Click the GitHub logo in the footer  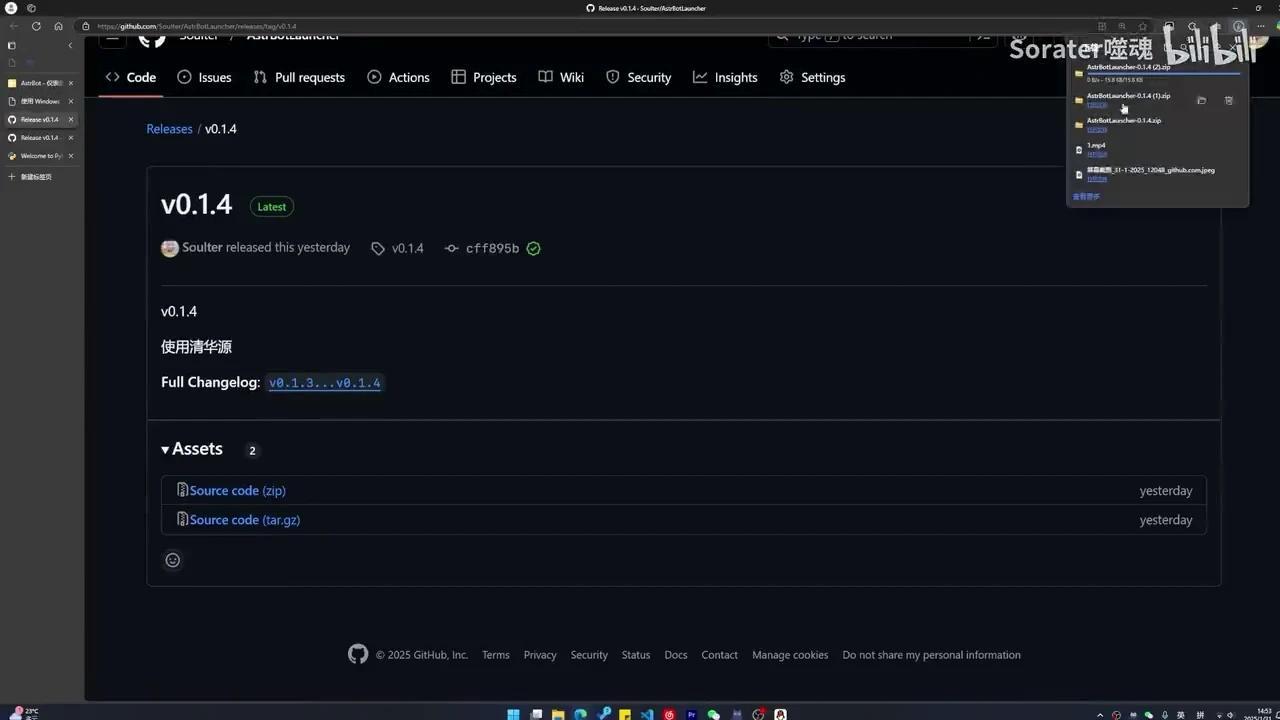tap(358, 654)
